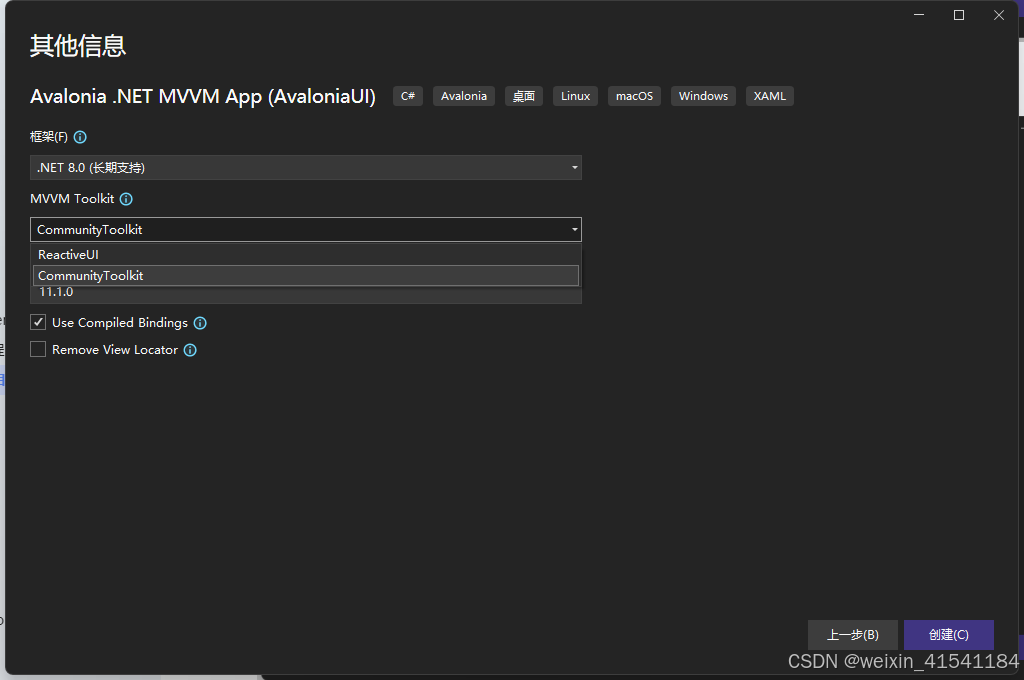This screenshot has width=1024, height=680.
Task: Select ReactiveUI from the dropdown list
Action: pyautogui.click(x=306, y=255)
